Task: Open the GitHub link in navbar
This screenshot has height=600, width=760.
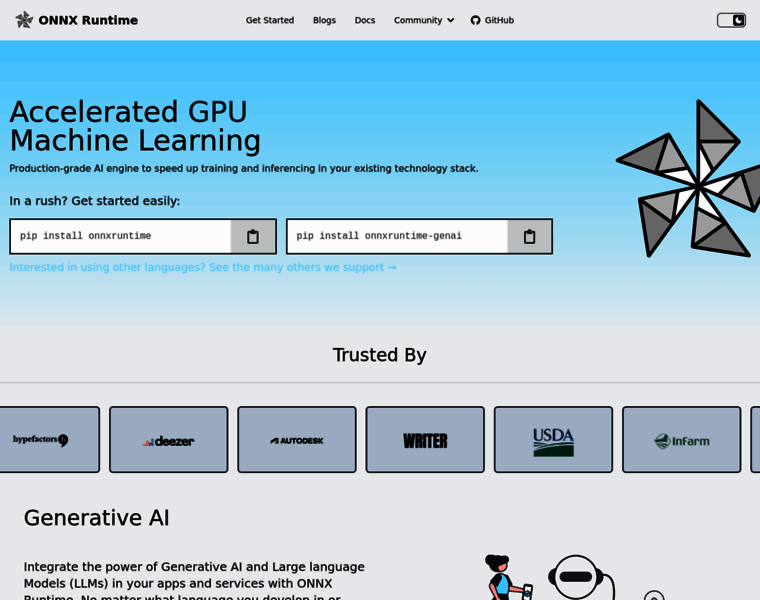Action: pos(492,20)
